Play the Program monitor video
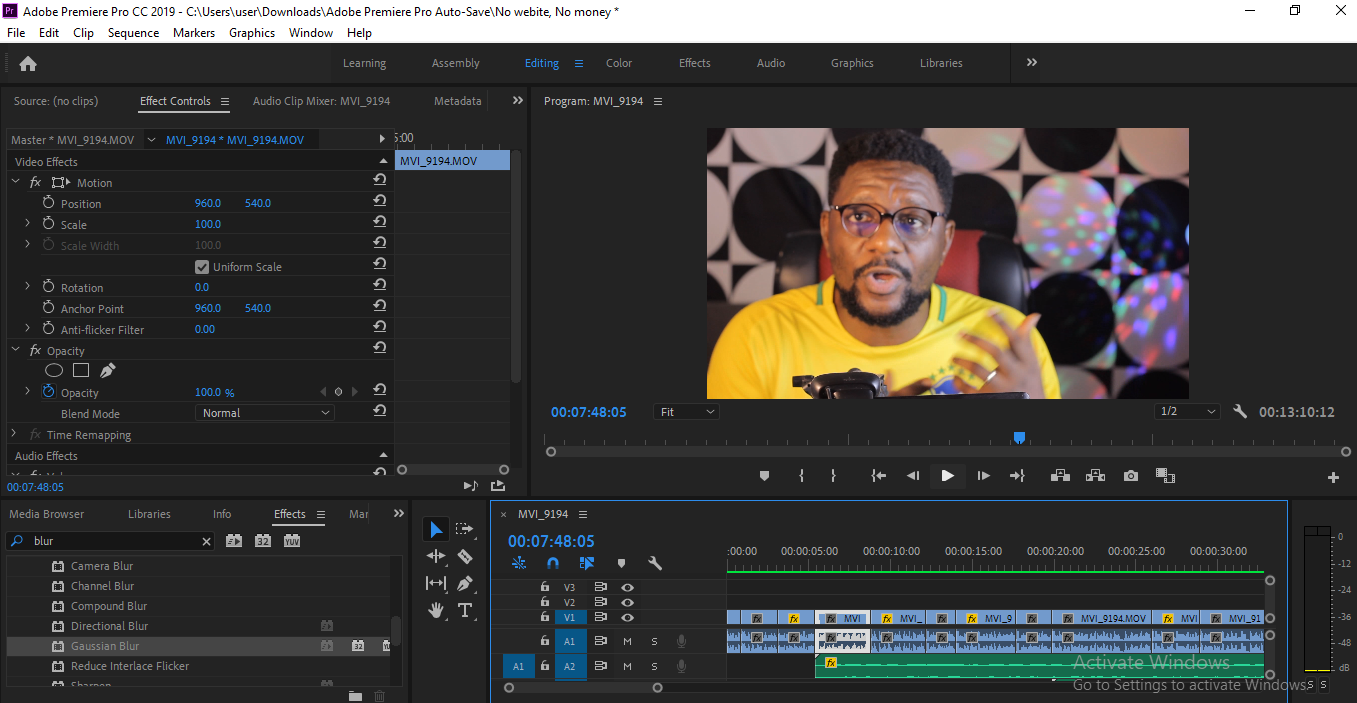This screenshot has height=703, width=1357. 947,476
